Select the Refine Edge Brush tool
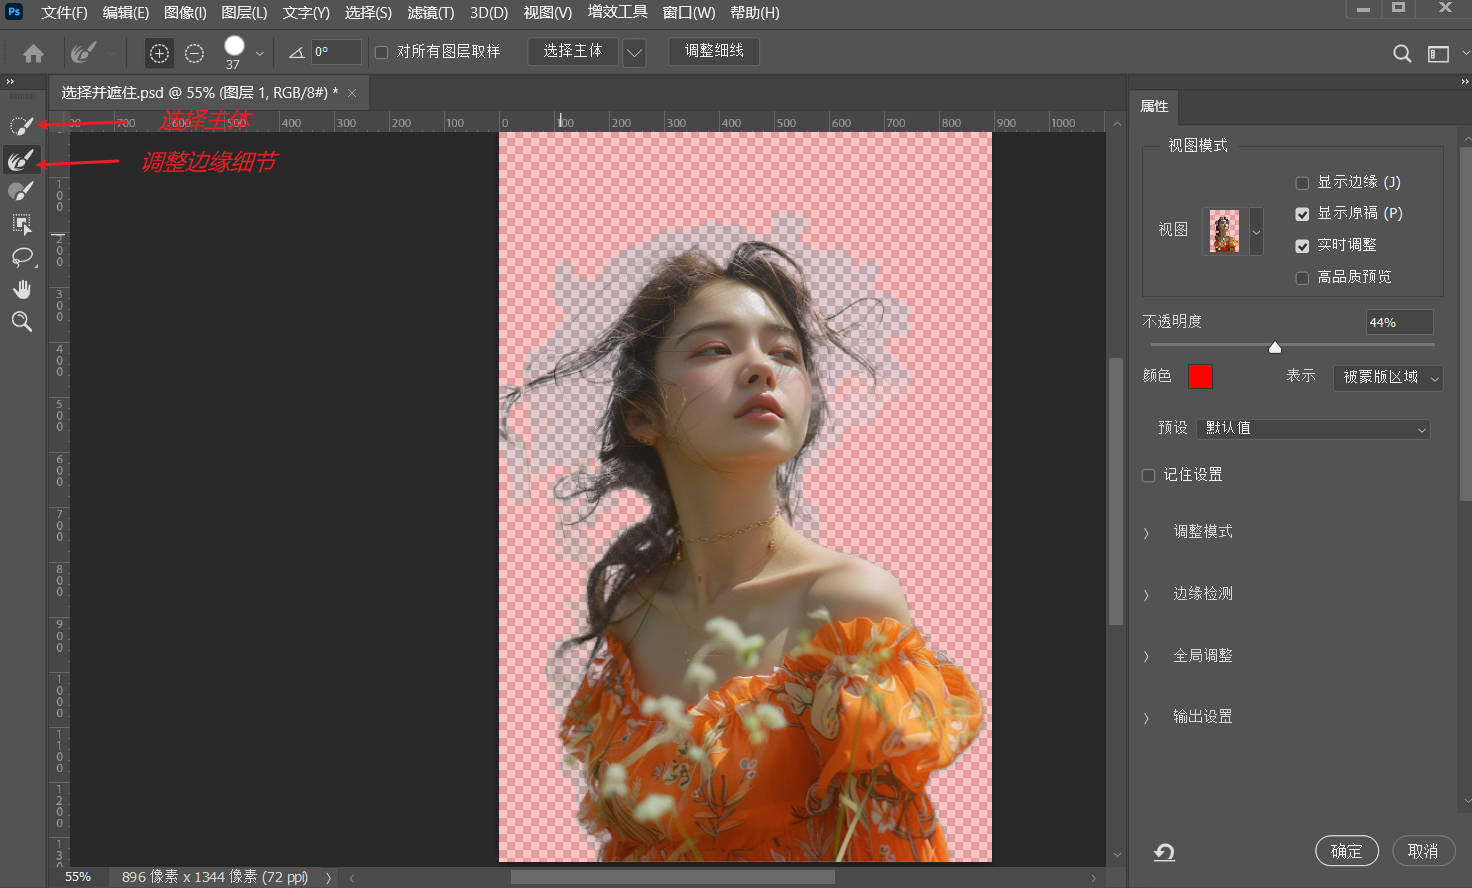The width and height of the screenshot is (1472, 888). [x=21, y=159]
